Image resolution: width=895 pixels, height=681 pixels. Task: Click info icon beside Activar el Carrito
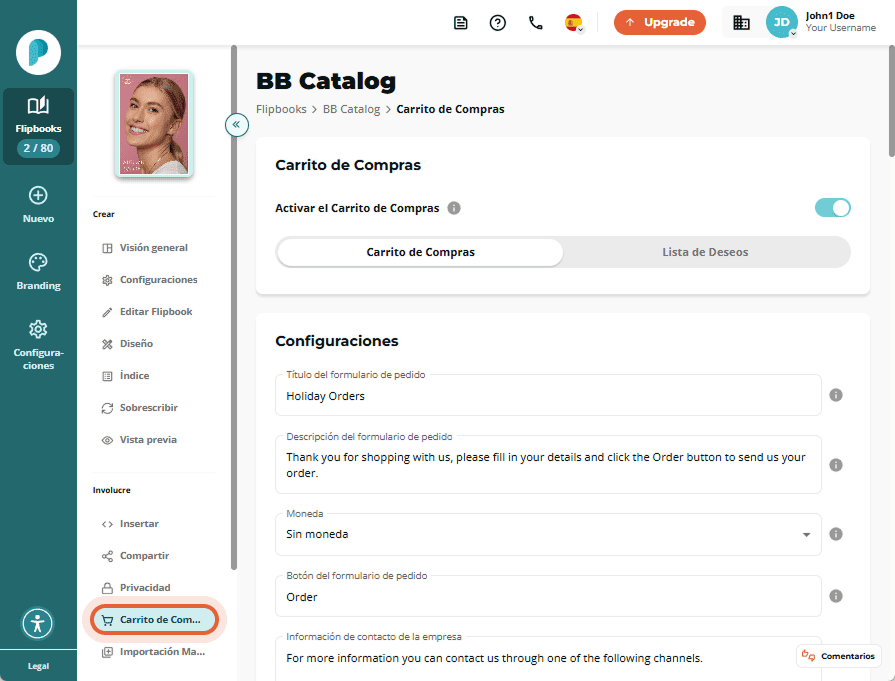(x=454, y=208)
